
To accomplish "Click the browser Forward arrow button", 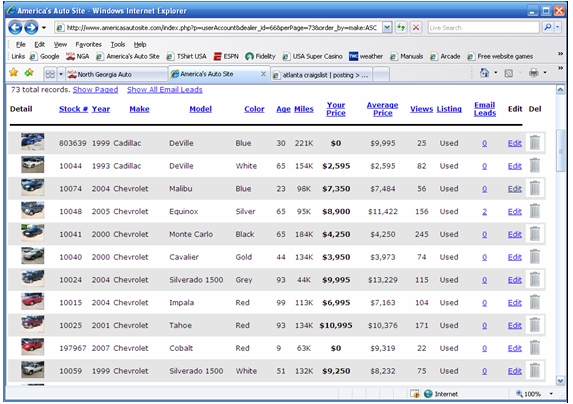I will click(x=31, y=27).
